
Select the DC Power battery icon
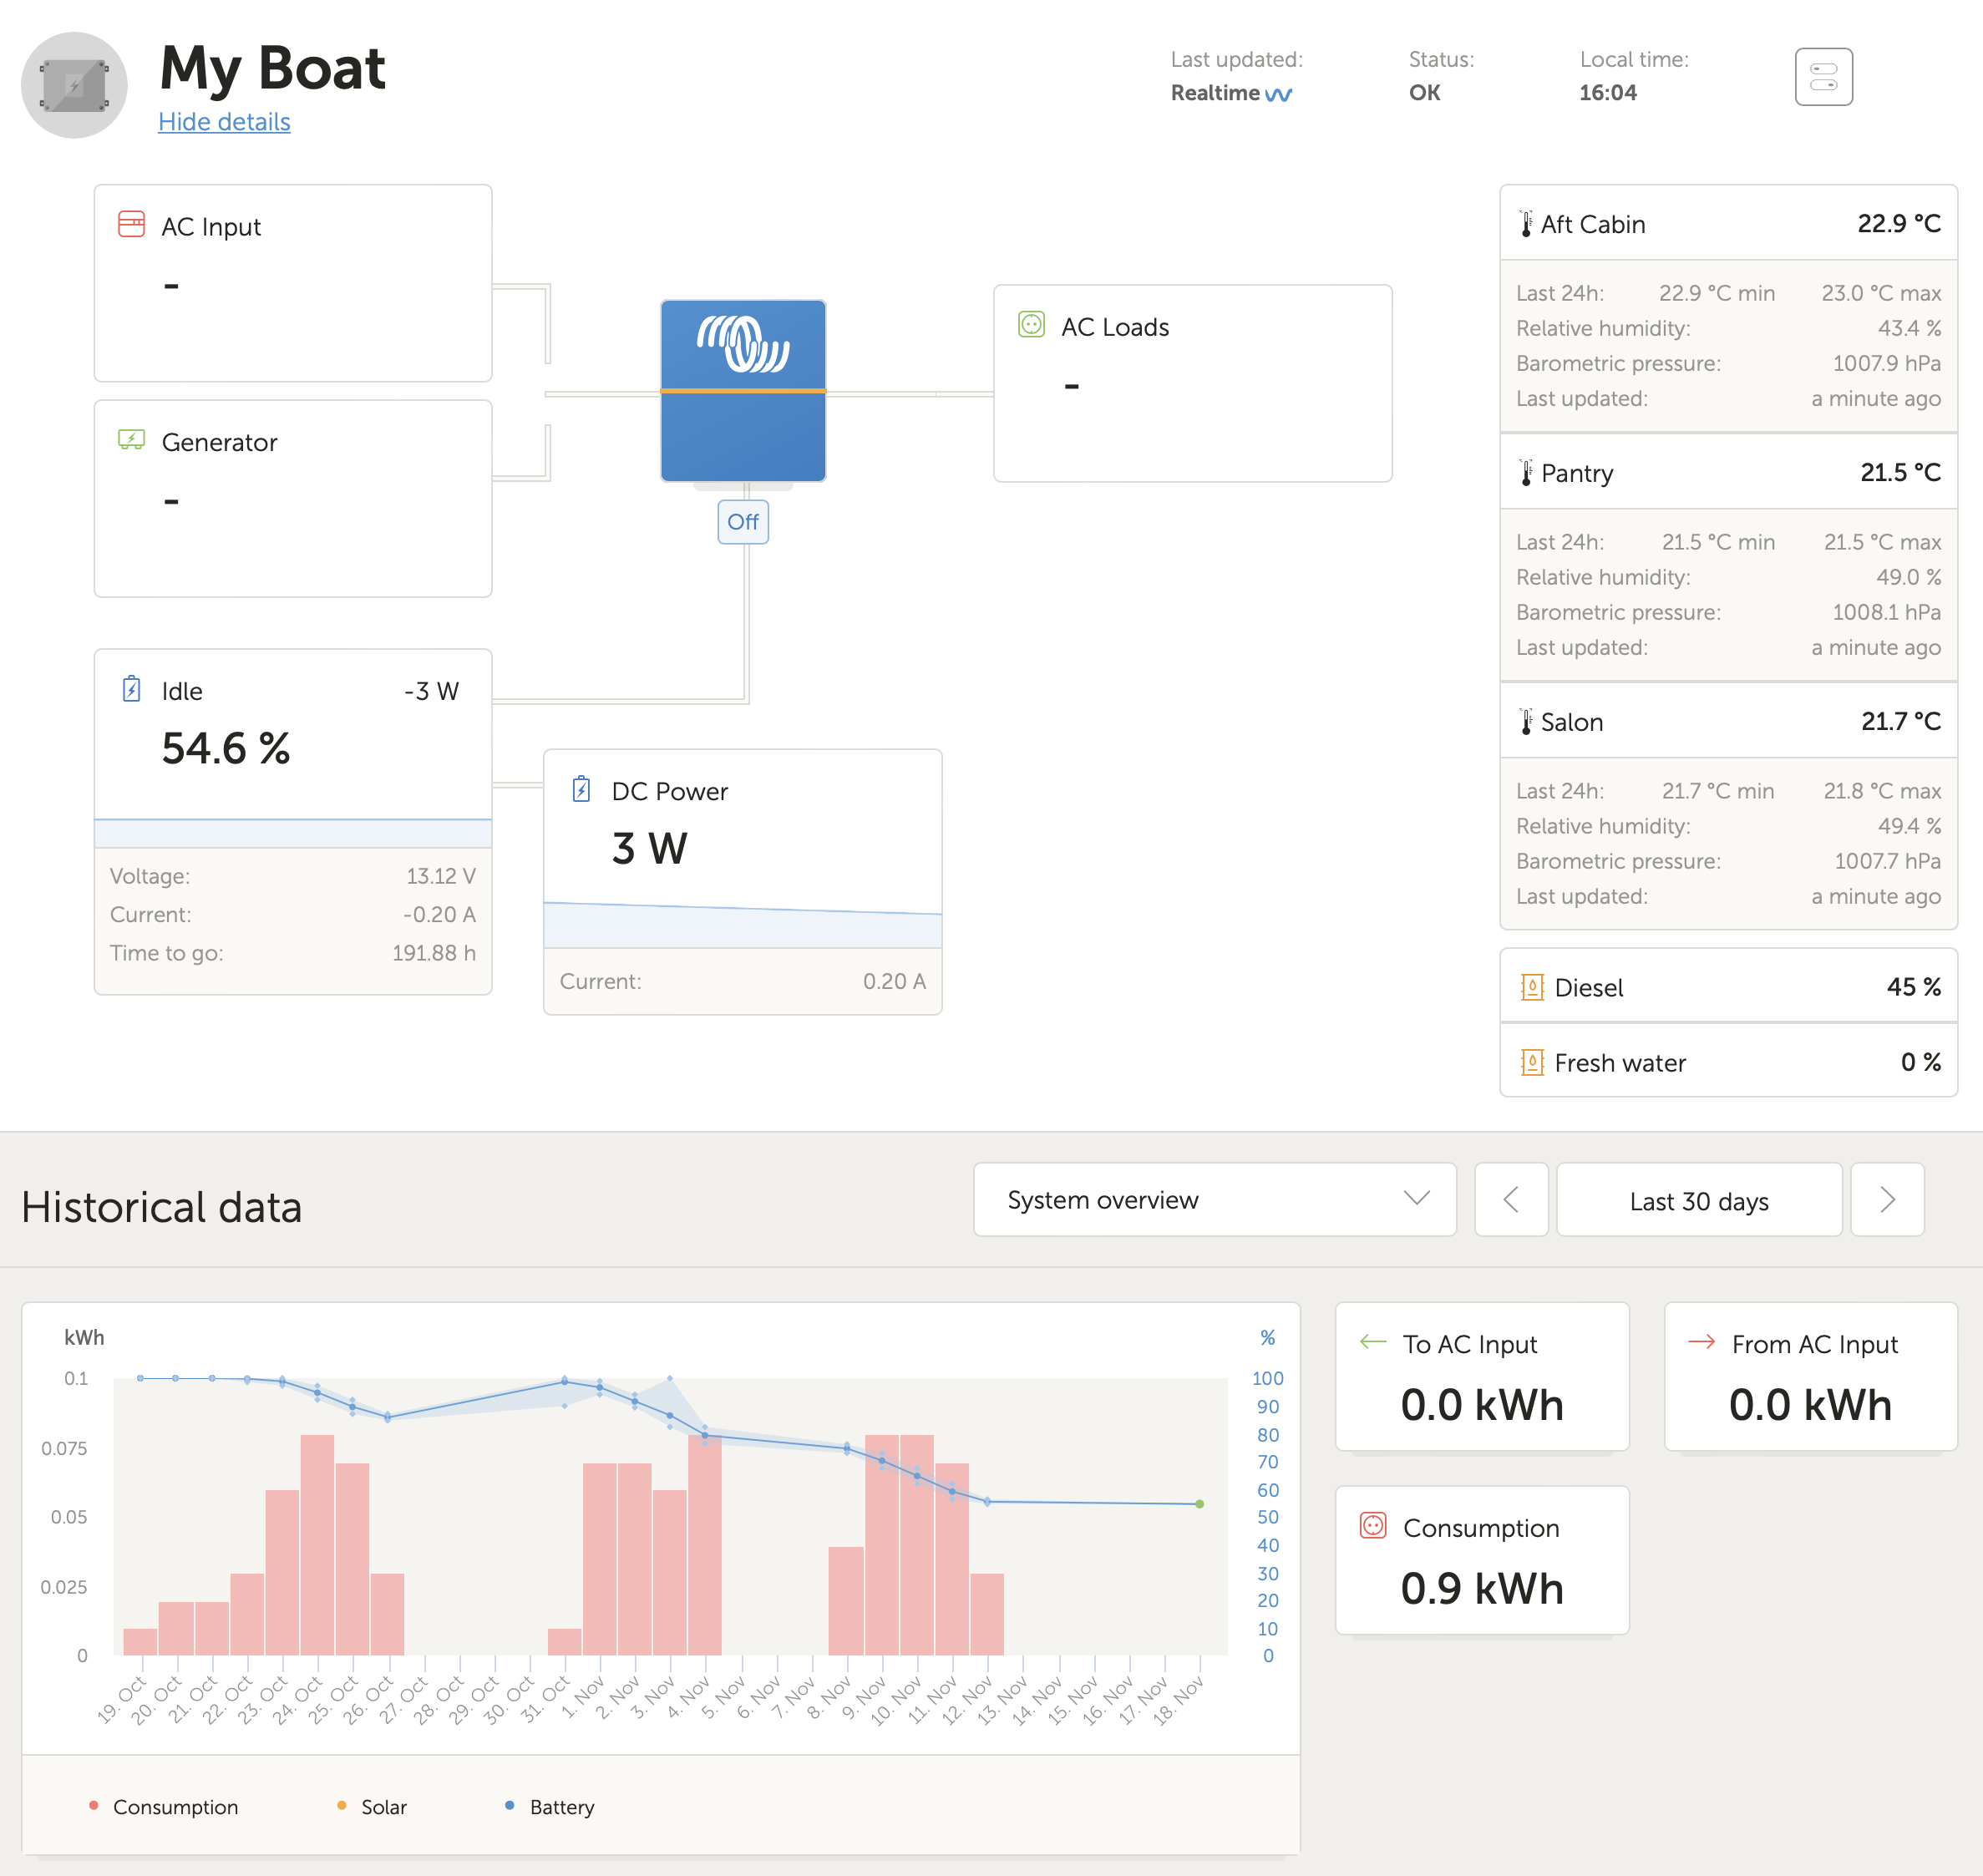tap(583, 789)
